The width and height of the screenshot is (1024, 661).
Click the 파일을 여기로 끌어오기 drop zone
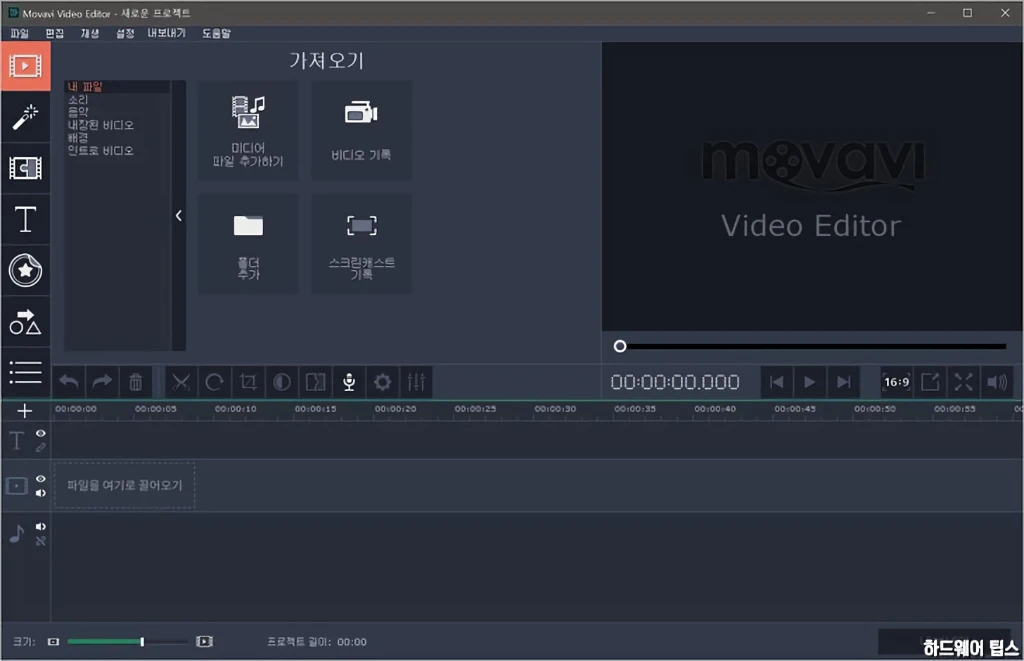click(125, 485)
